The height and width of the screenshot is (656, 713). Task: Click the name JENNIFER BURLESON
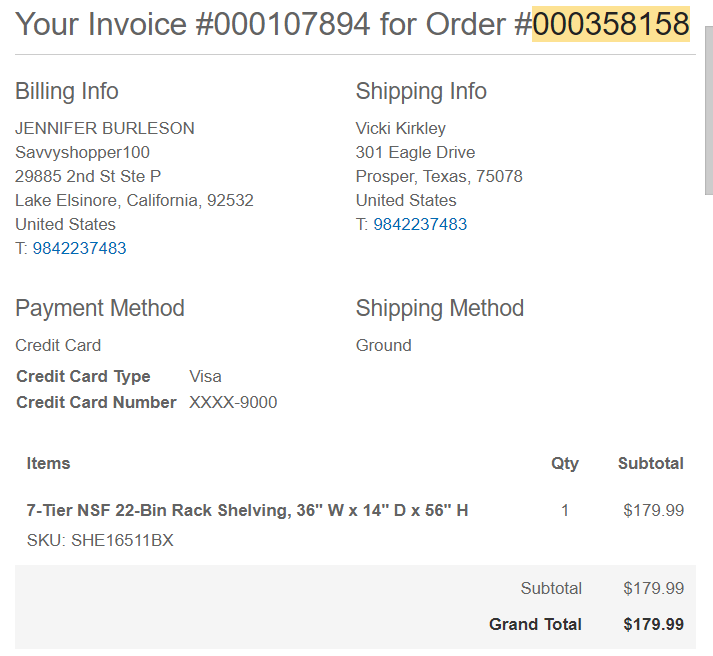[105, 128]
